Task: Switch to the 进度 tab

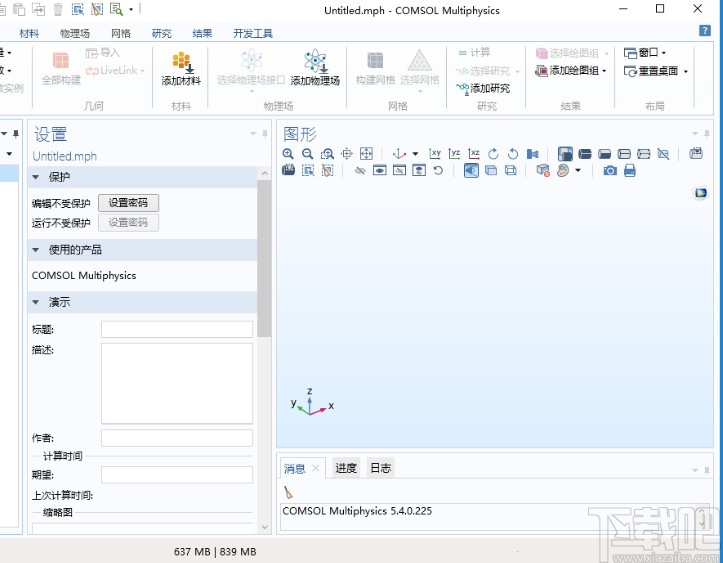Action: (346, 468)
